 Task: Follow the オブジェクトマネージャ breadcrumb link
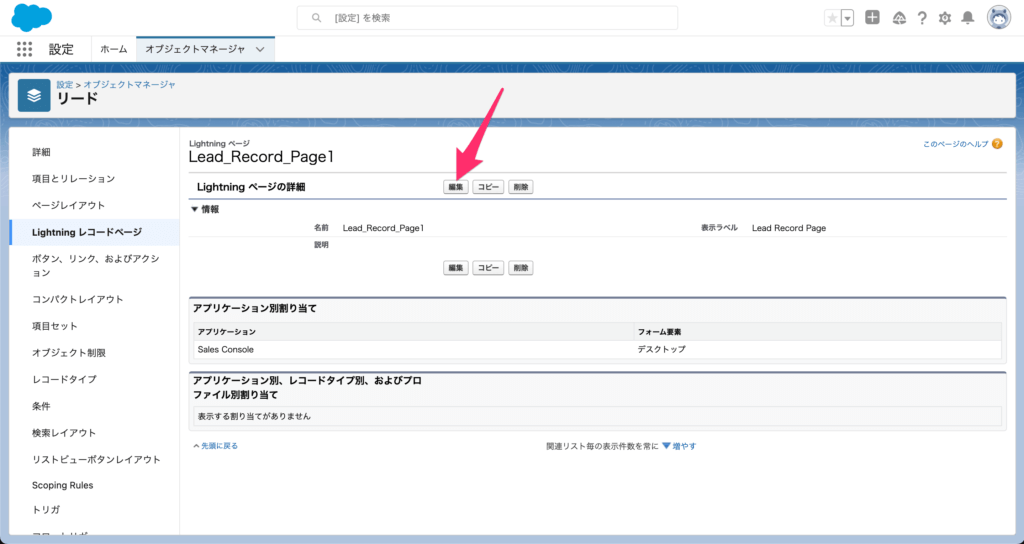[x=129, y=84]
